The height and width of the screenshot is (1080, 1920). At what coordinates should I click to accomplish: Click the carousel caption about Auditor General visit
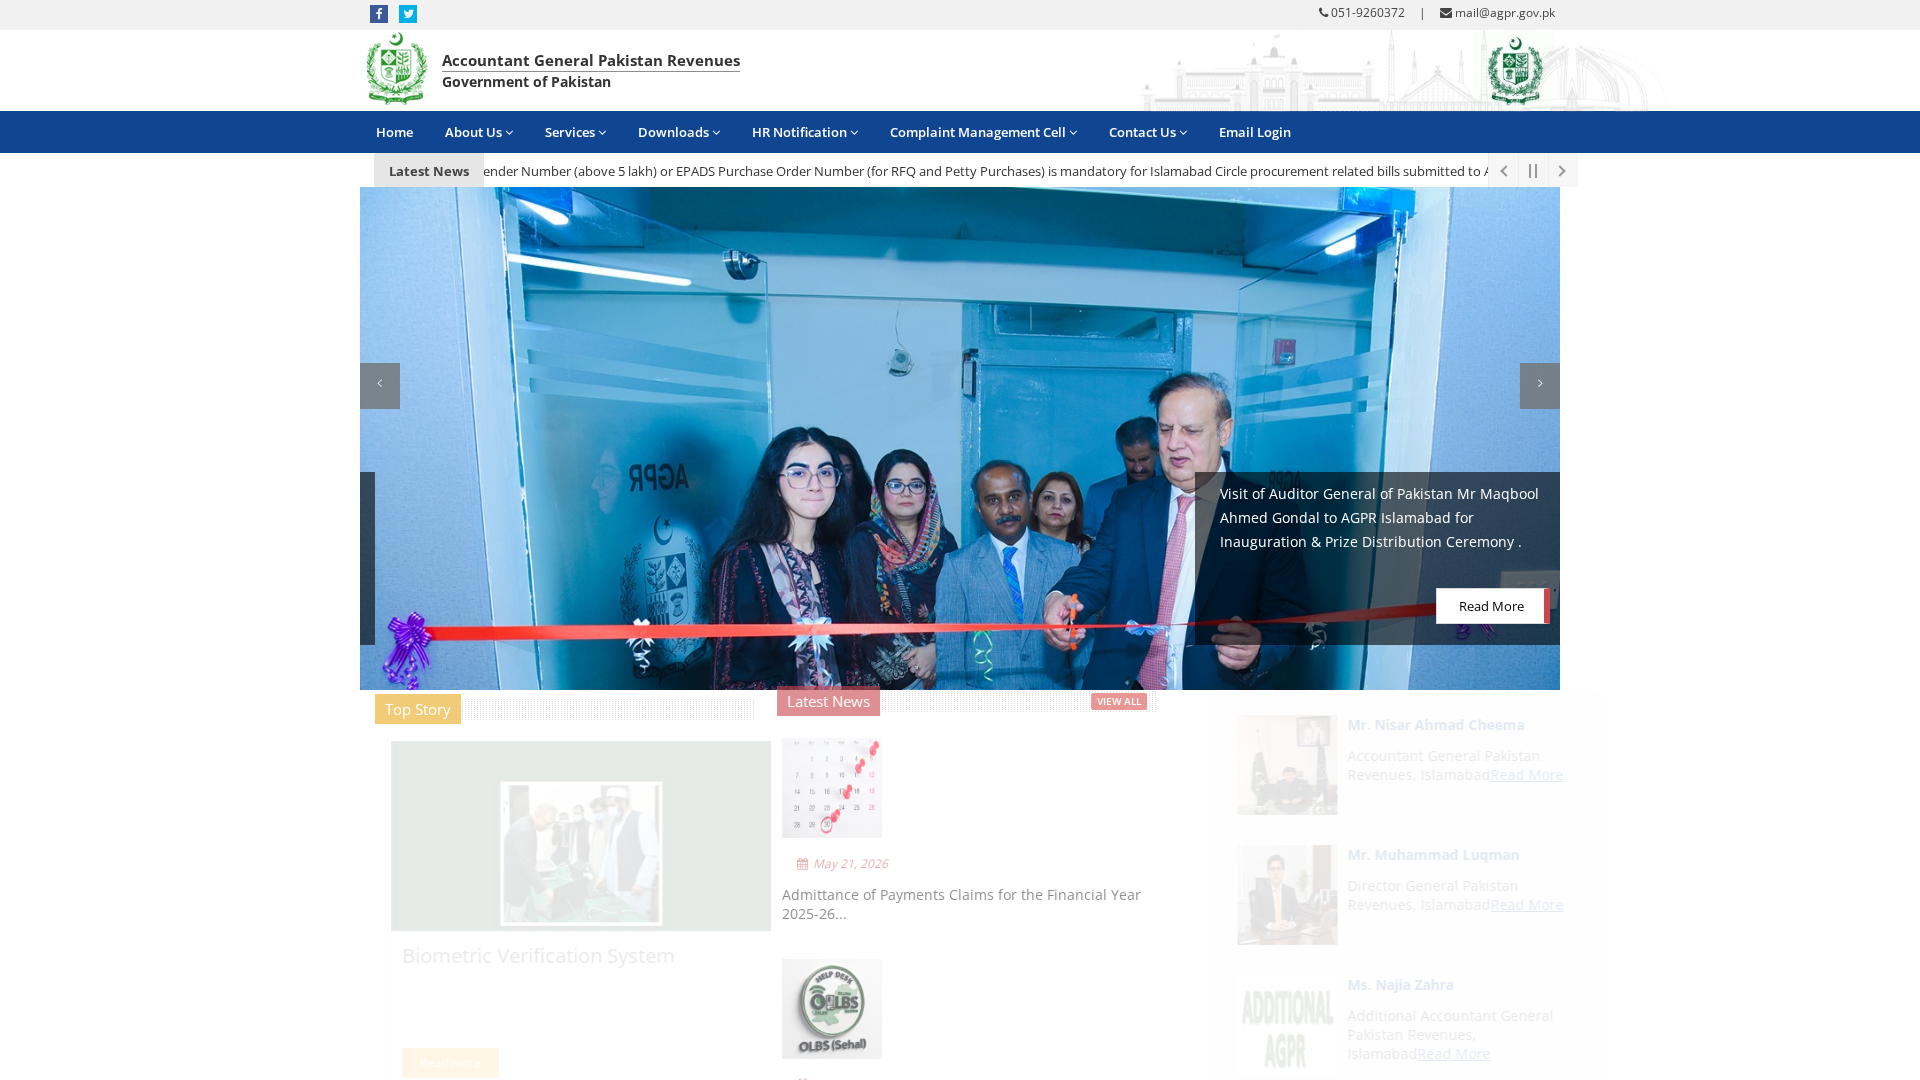tap(1379, 518)
